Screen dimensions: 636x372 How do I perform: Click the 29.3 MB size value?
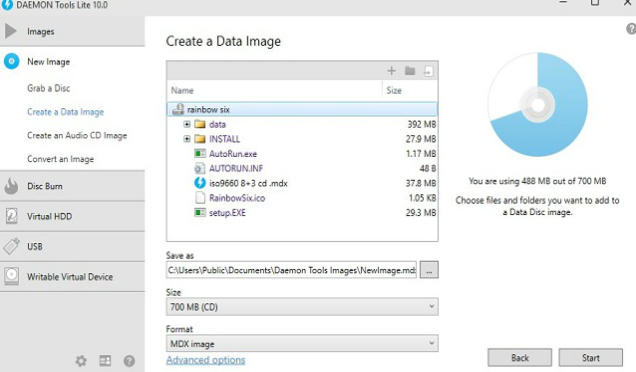coord(421,213)
